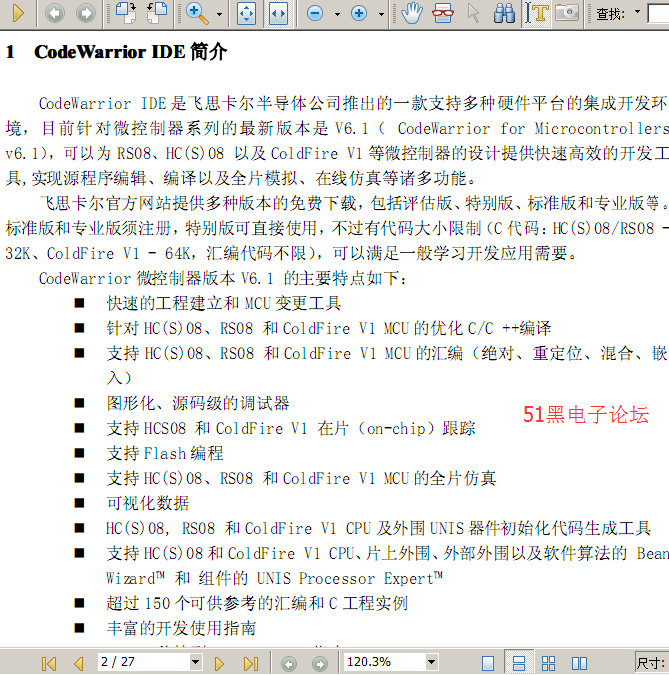Click the bullet text 丰富的开发使用指南
Screen dimensions: 669x675
point(181,628)
